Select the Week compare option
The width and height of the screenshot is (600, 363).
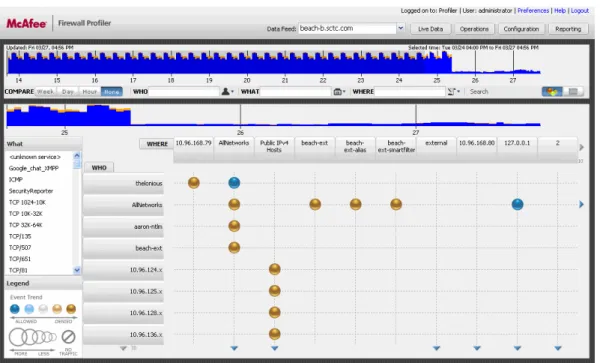[45, 92]
